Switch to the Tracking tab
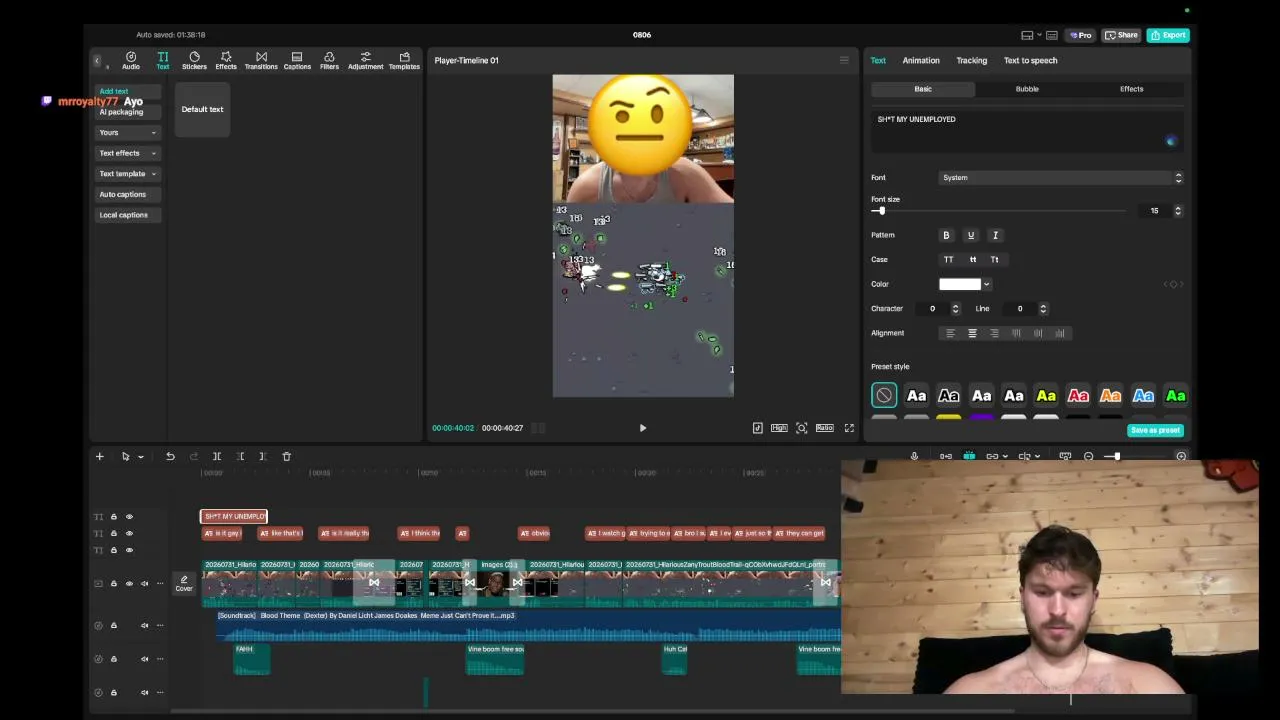Viewport: 1280px width, 720px height. tap(971, 60)
